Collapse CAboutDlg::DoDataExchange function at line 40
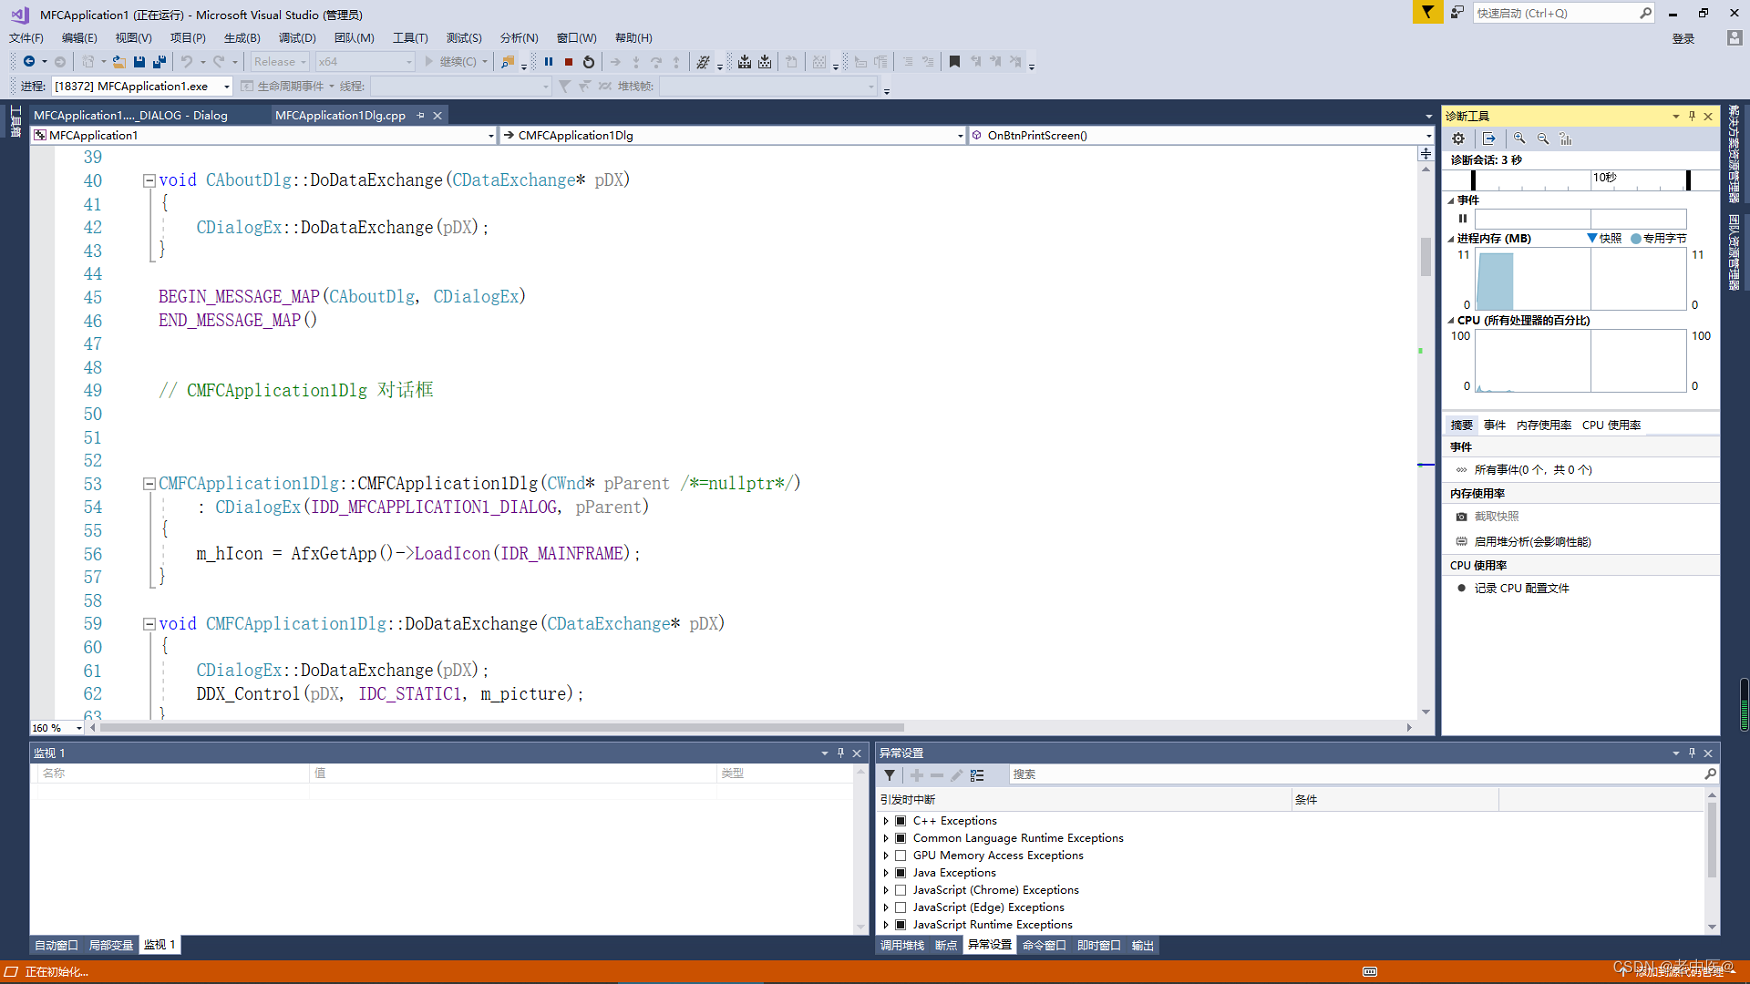Image resolution: width=1750 pixels, height=984 pixels. click(x=149, y=181)
